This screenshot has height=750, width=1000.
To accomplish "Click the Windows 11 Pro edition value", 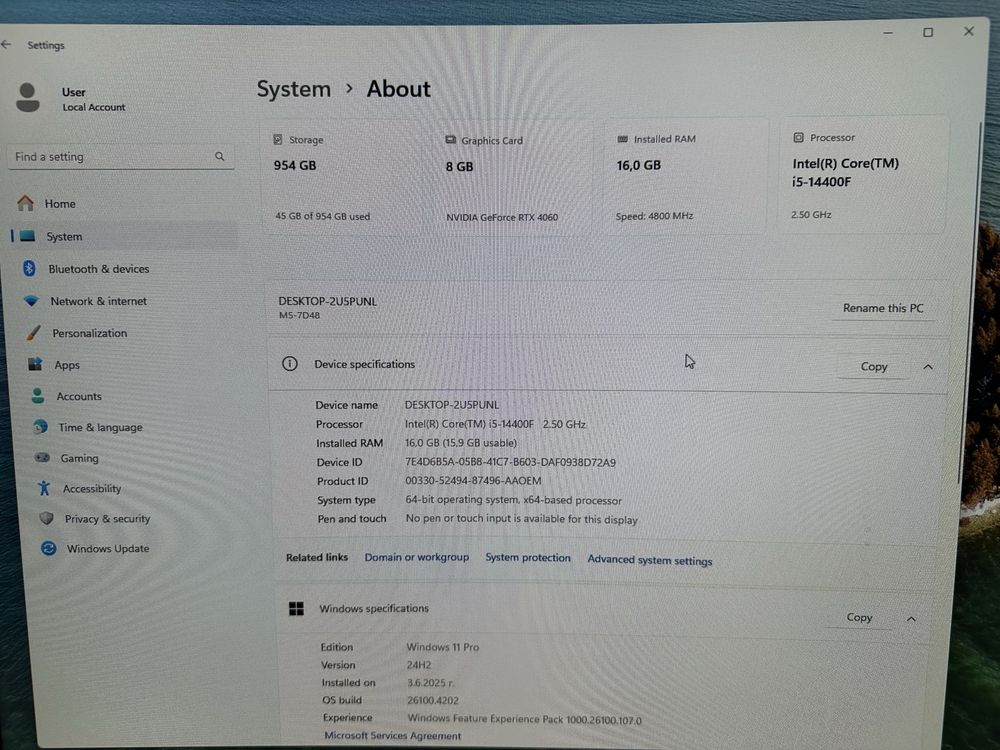I will pos(443,647).
